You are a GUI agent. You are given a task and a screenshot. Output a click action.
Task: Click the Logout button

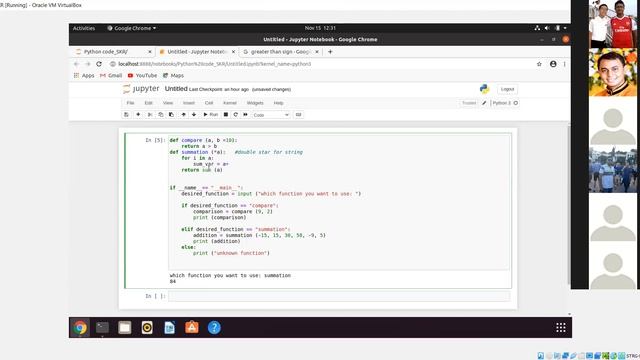pyautogui.click(x=507, y=89)
